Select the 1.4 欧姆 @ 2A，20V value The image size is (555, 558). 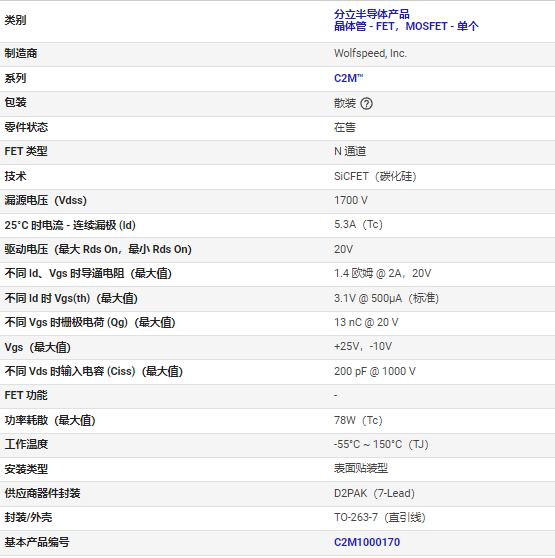coord(382,273)
